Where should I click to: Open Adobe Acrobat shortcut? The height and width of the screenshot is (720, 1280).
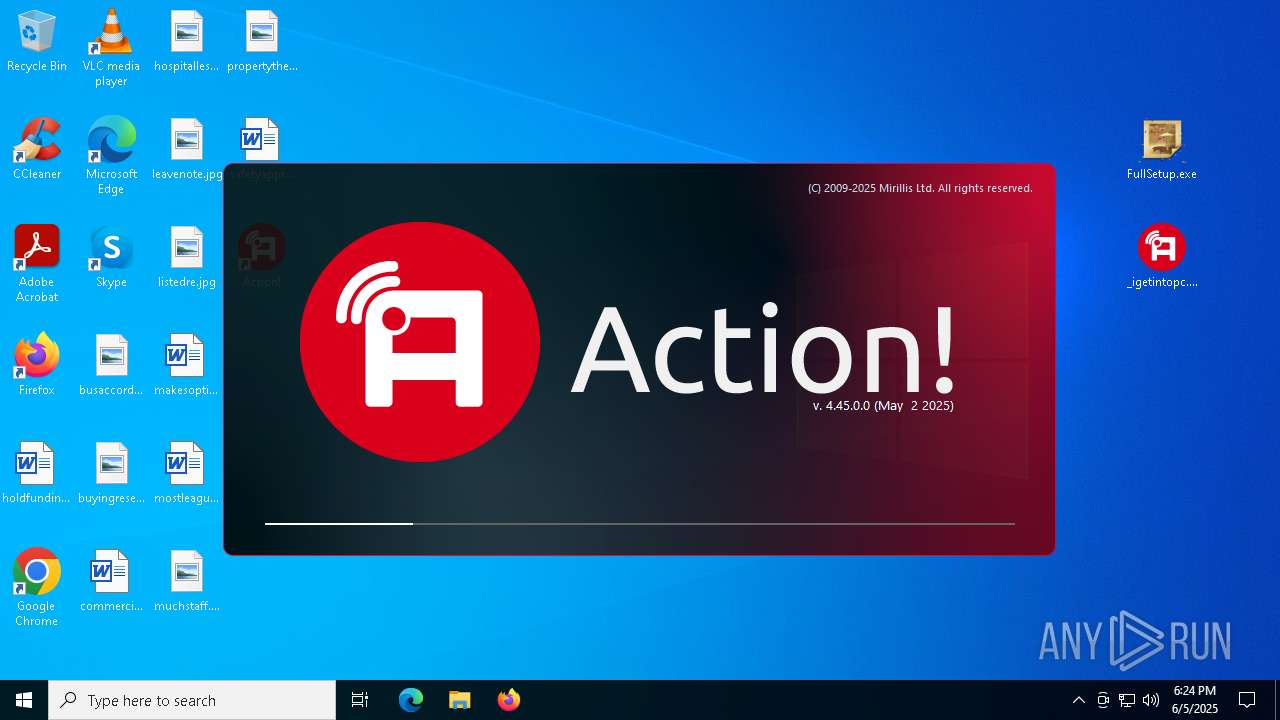coord(37,263)
